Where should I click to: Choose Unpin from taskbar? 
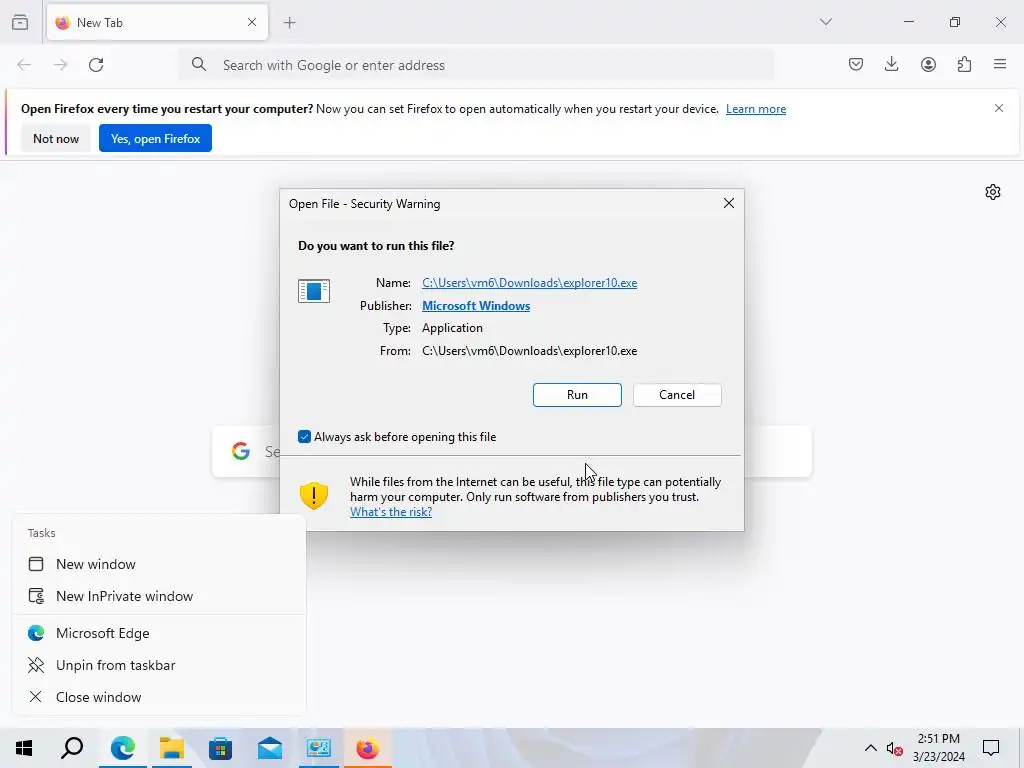(159, 665)
